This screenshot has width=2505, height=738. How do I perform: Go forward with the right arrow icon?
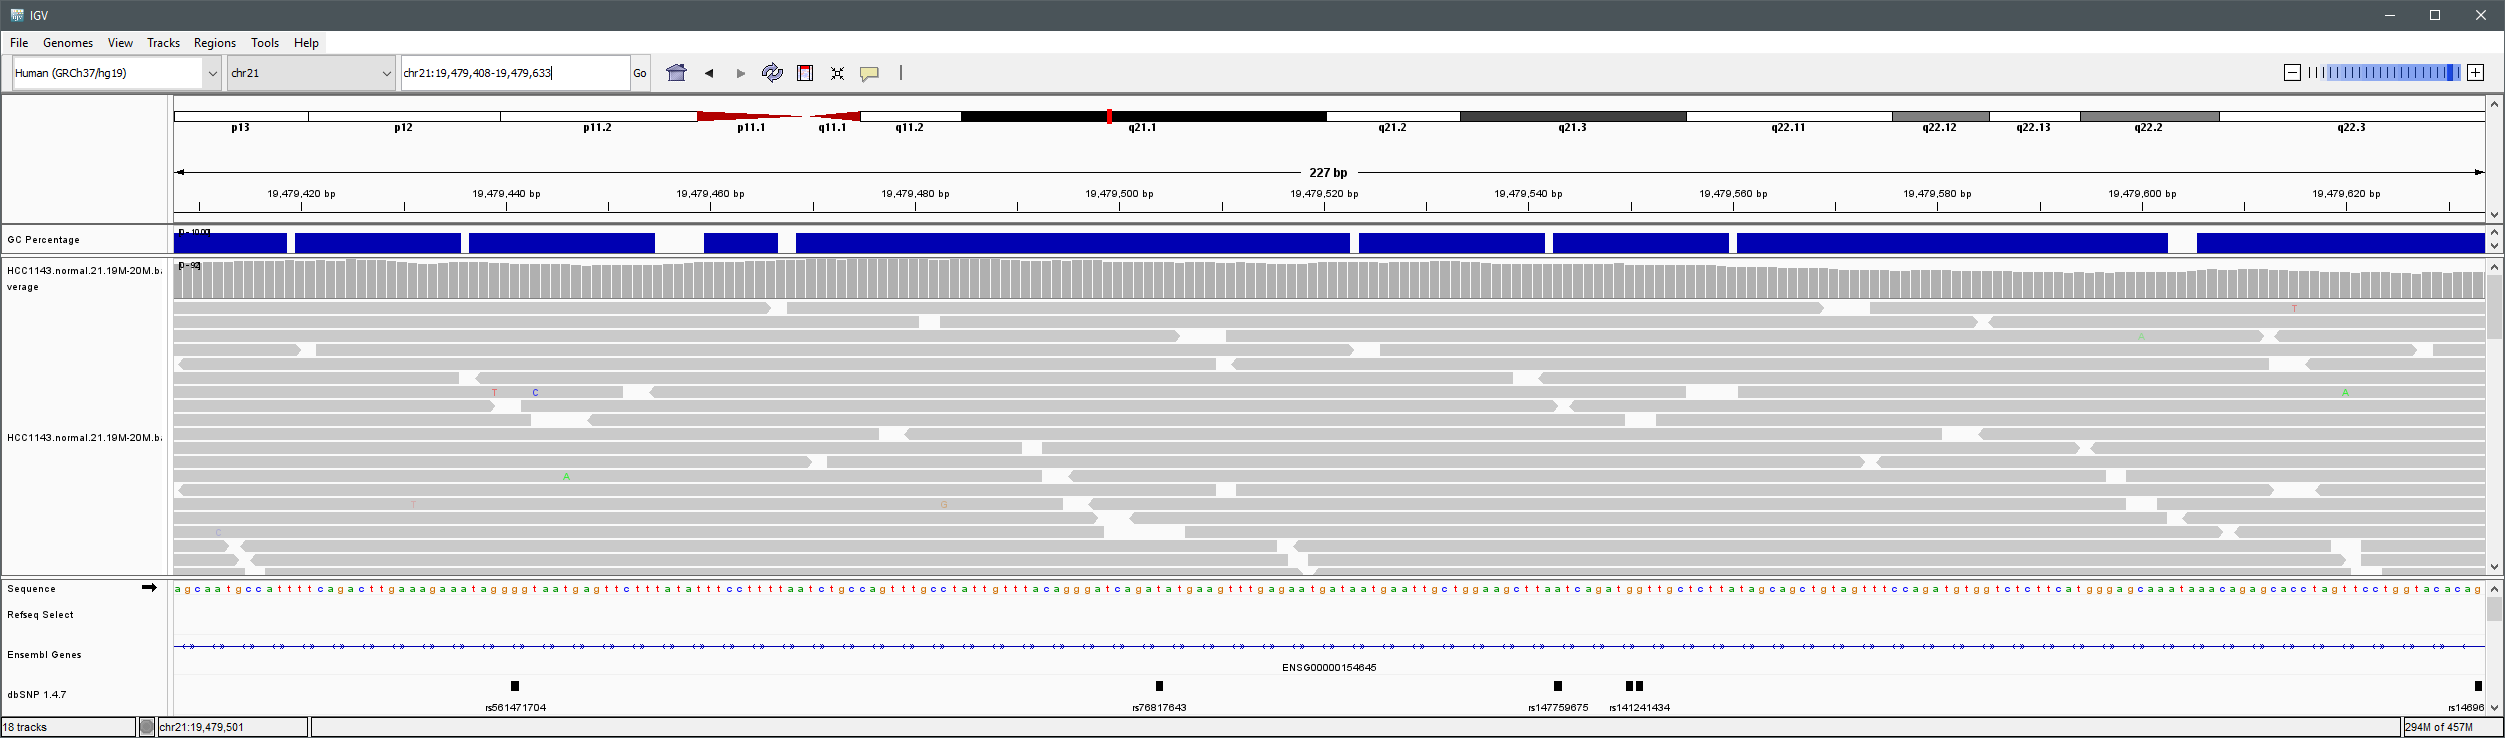click(x=740, y=73)
